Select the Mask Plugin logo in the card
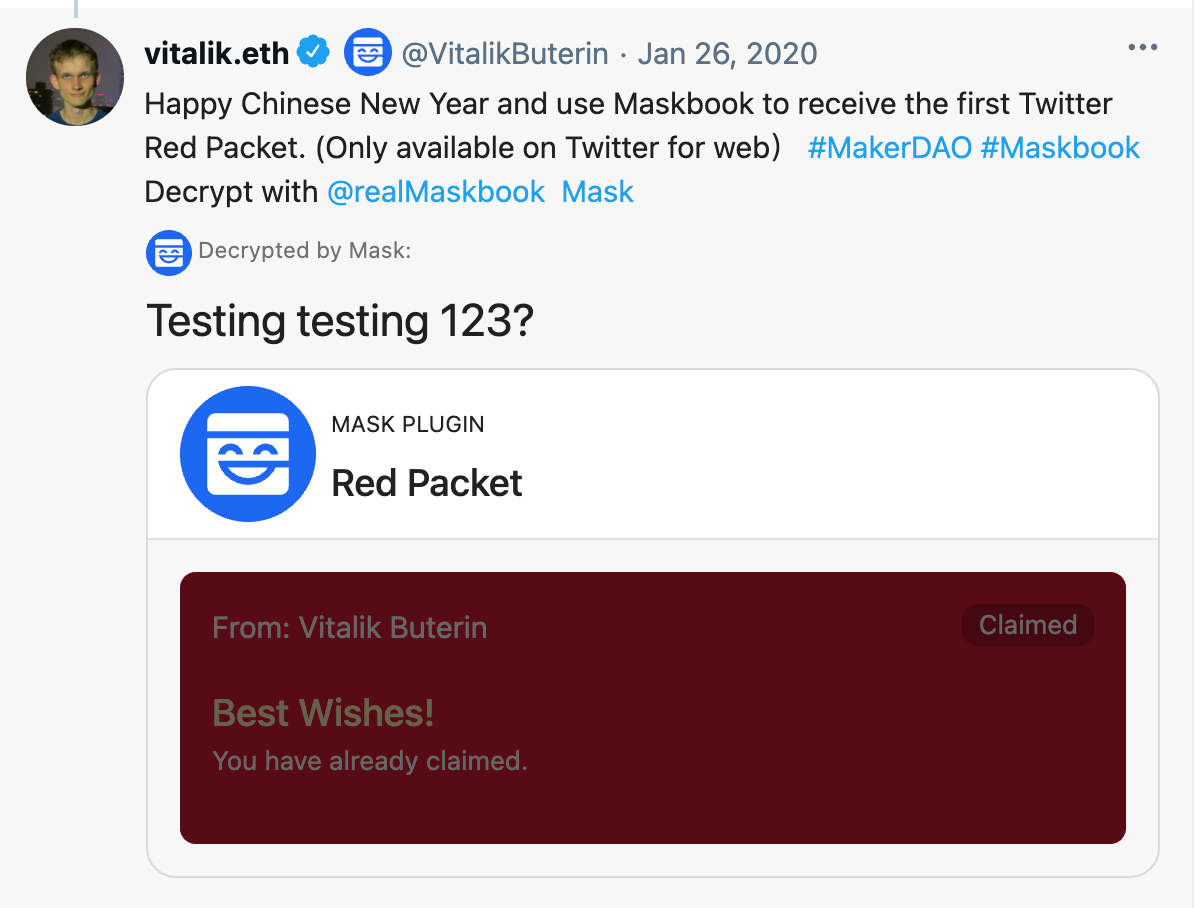This screenshot has height=908, width=1200. [x=247, y=453]
